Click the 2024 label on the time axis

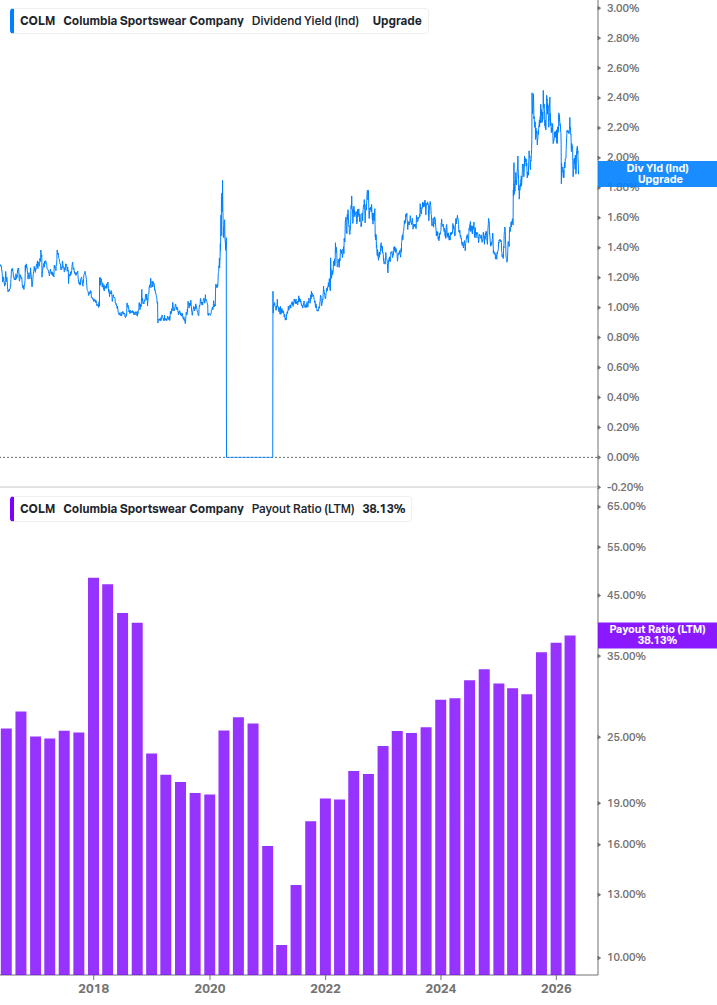(441, 988)
